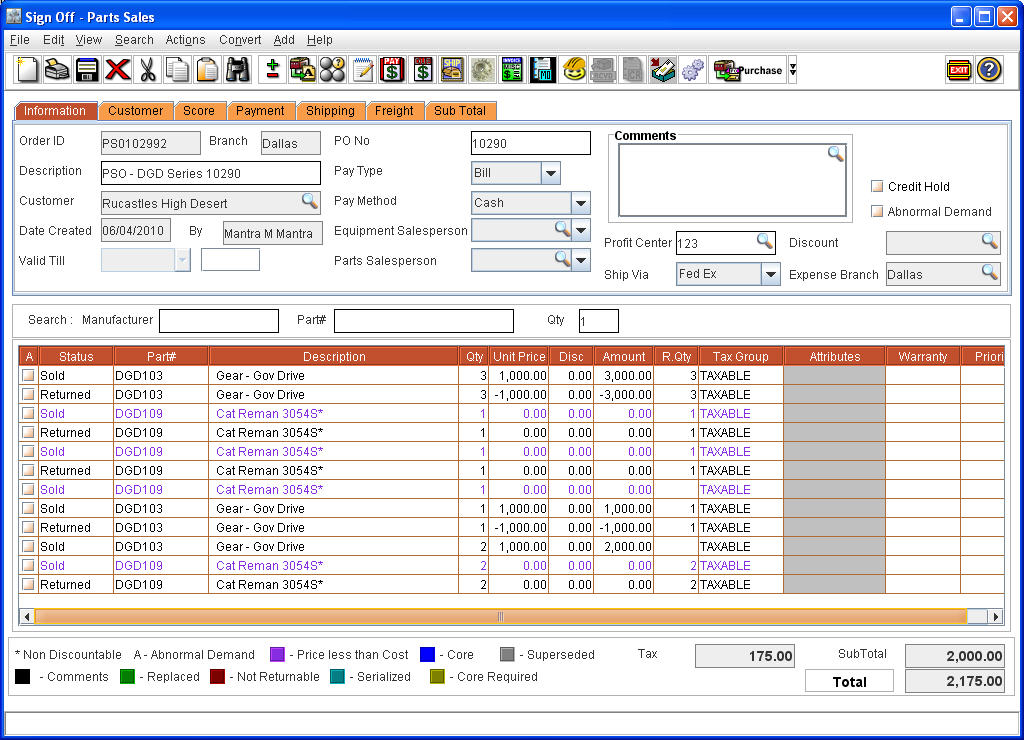Click the yellow EXIT icon

coord(959,70)
